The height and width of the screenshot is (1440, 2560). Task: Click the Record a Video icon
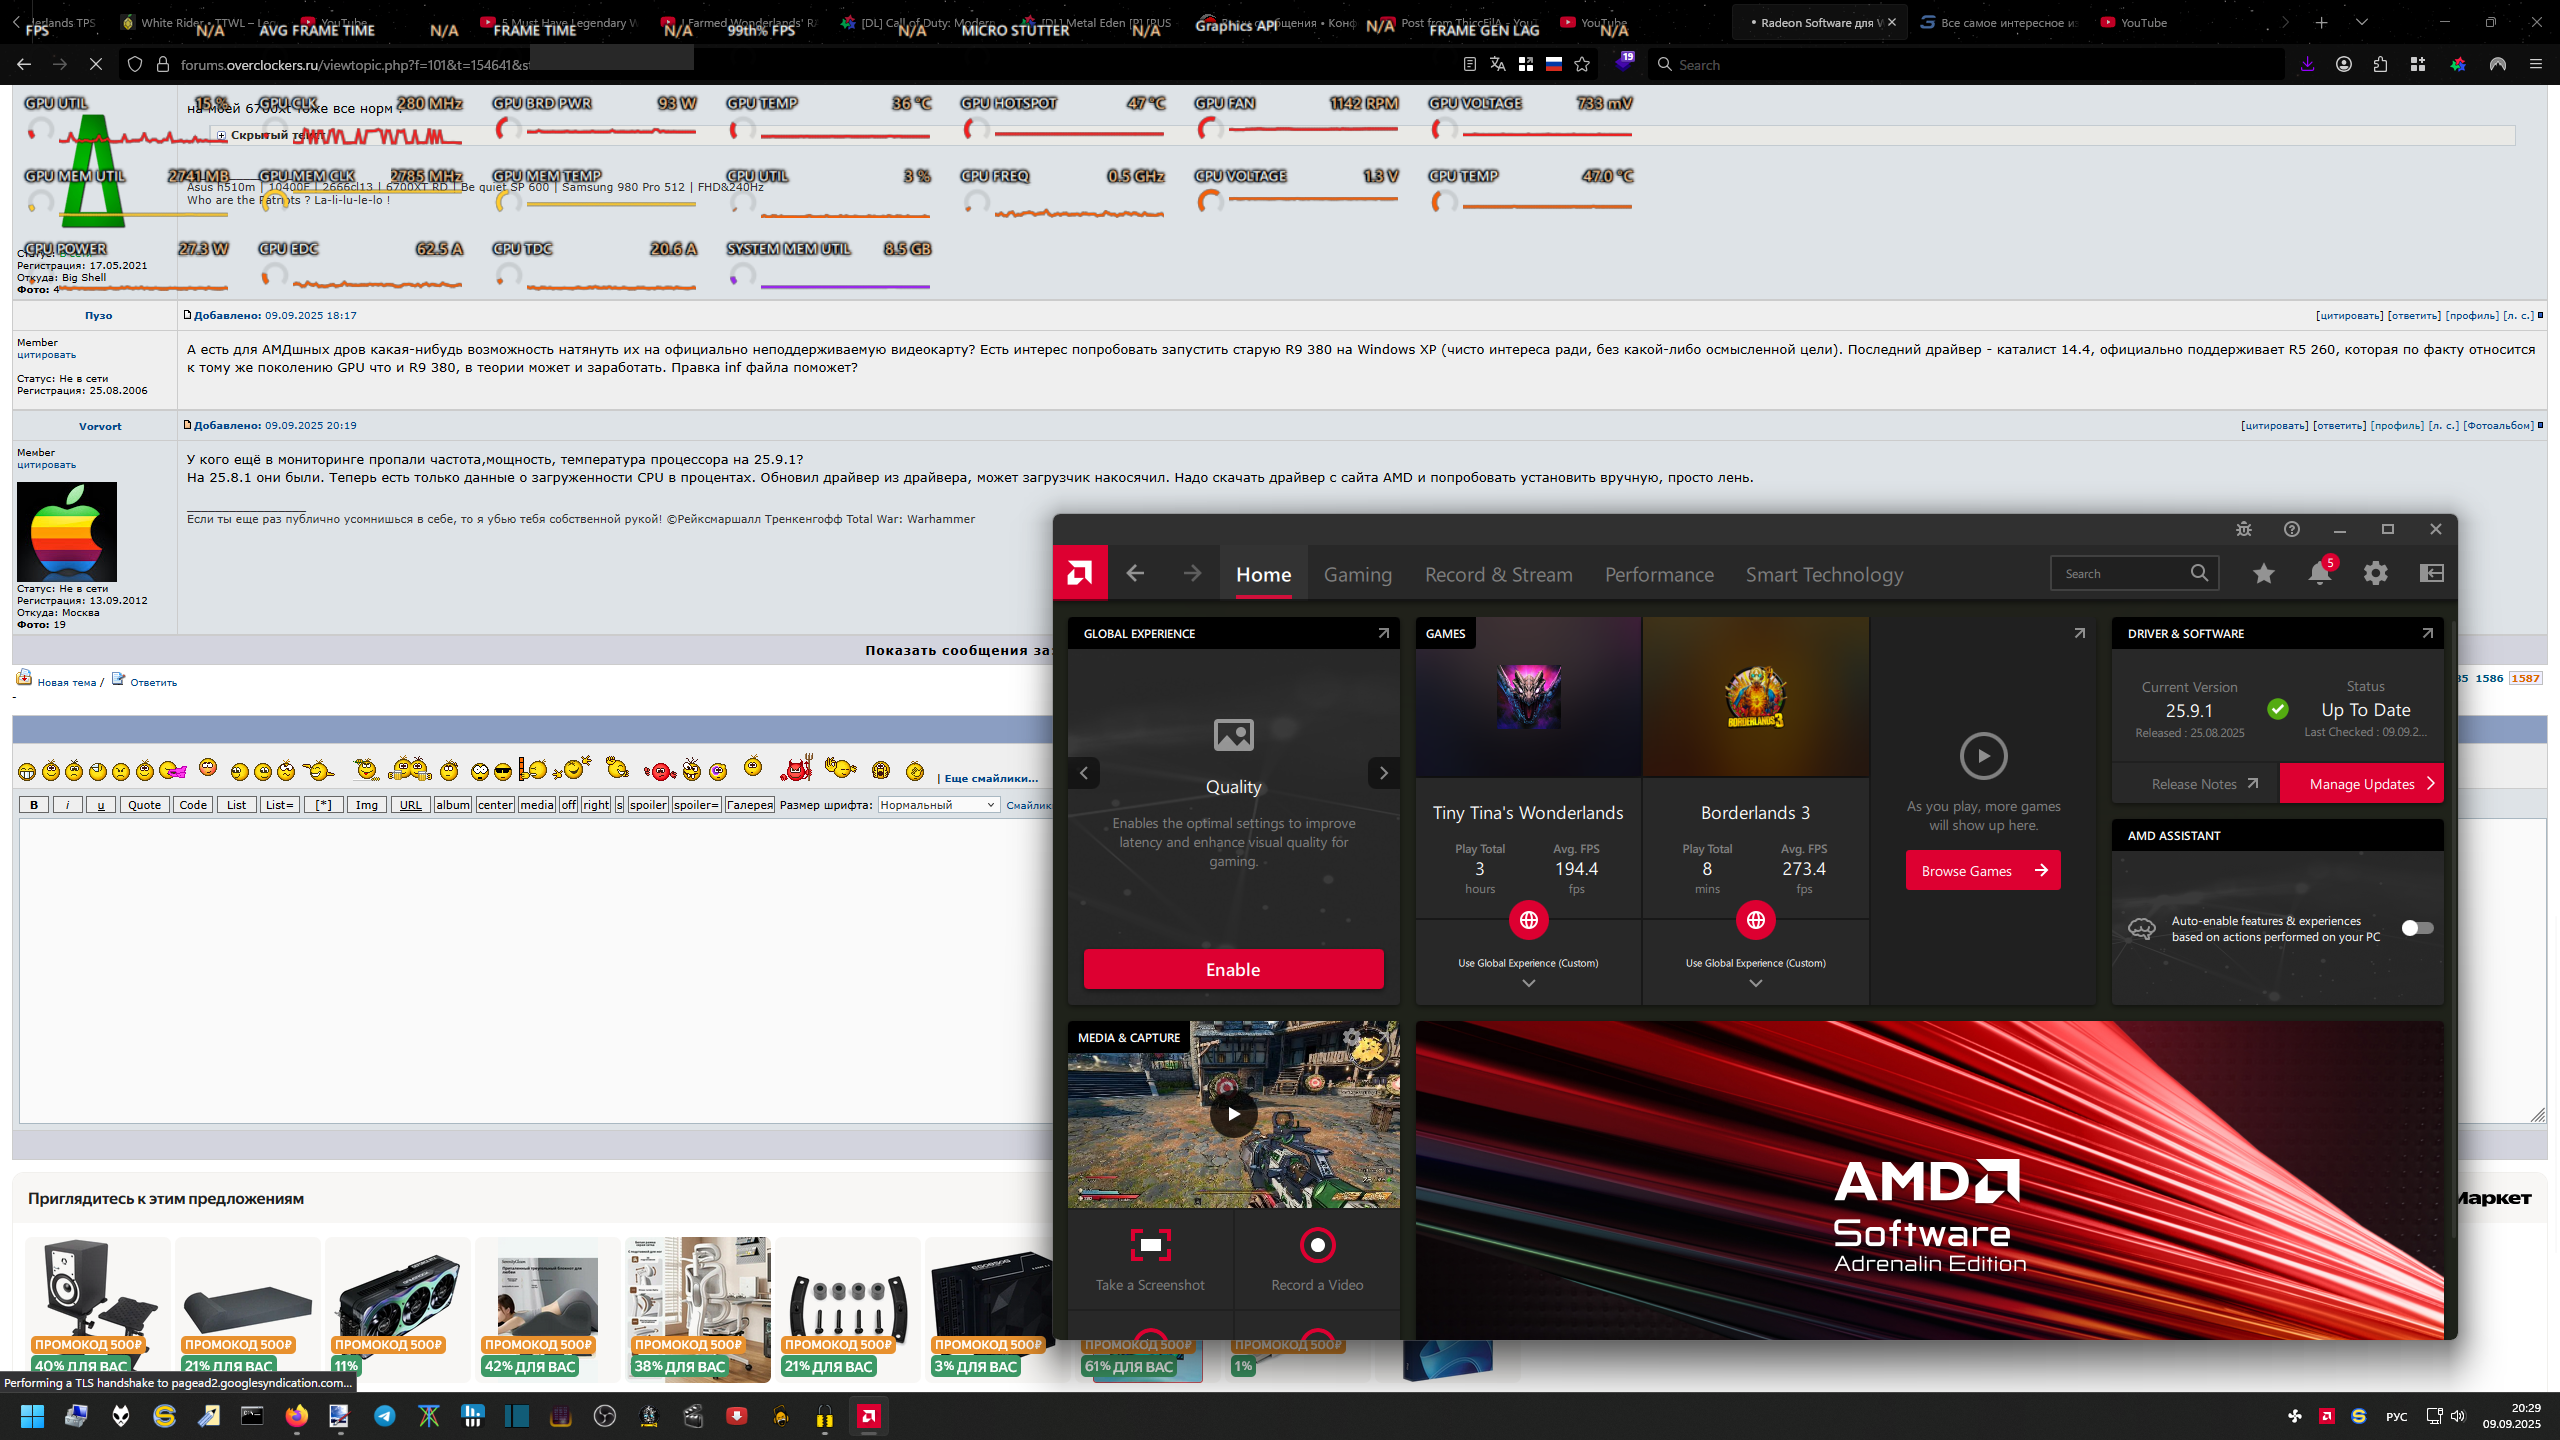point(1317,1246)
